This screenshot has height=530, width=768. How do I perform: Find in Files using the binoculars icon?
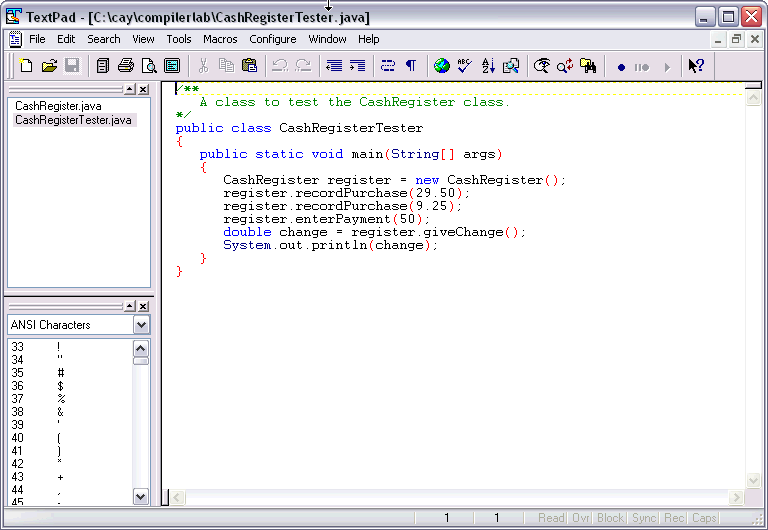[x=588, y=66]
